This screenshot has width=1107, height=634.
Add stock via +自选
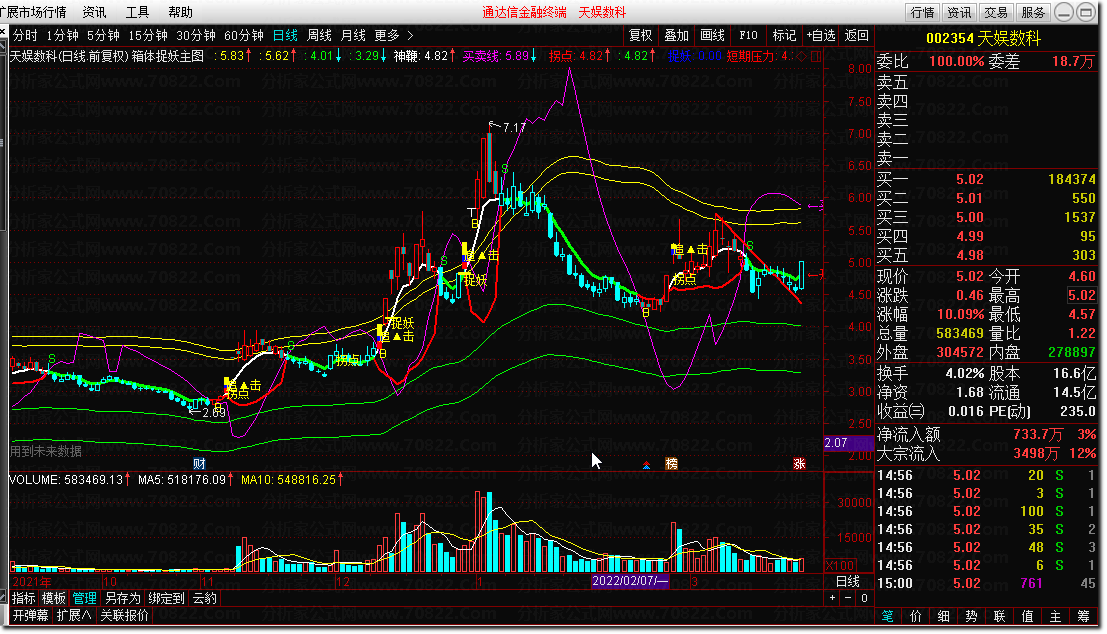click(x=821, y=35)
